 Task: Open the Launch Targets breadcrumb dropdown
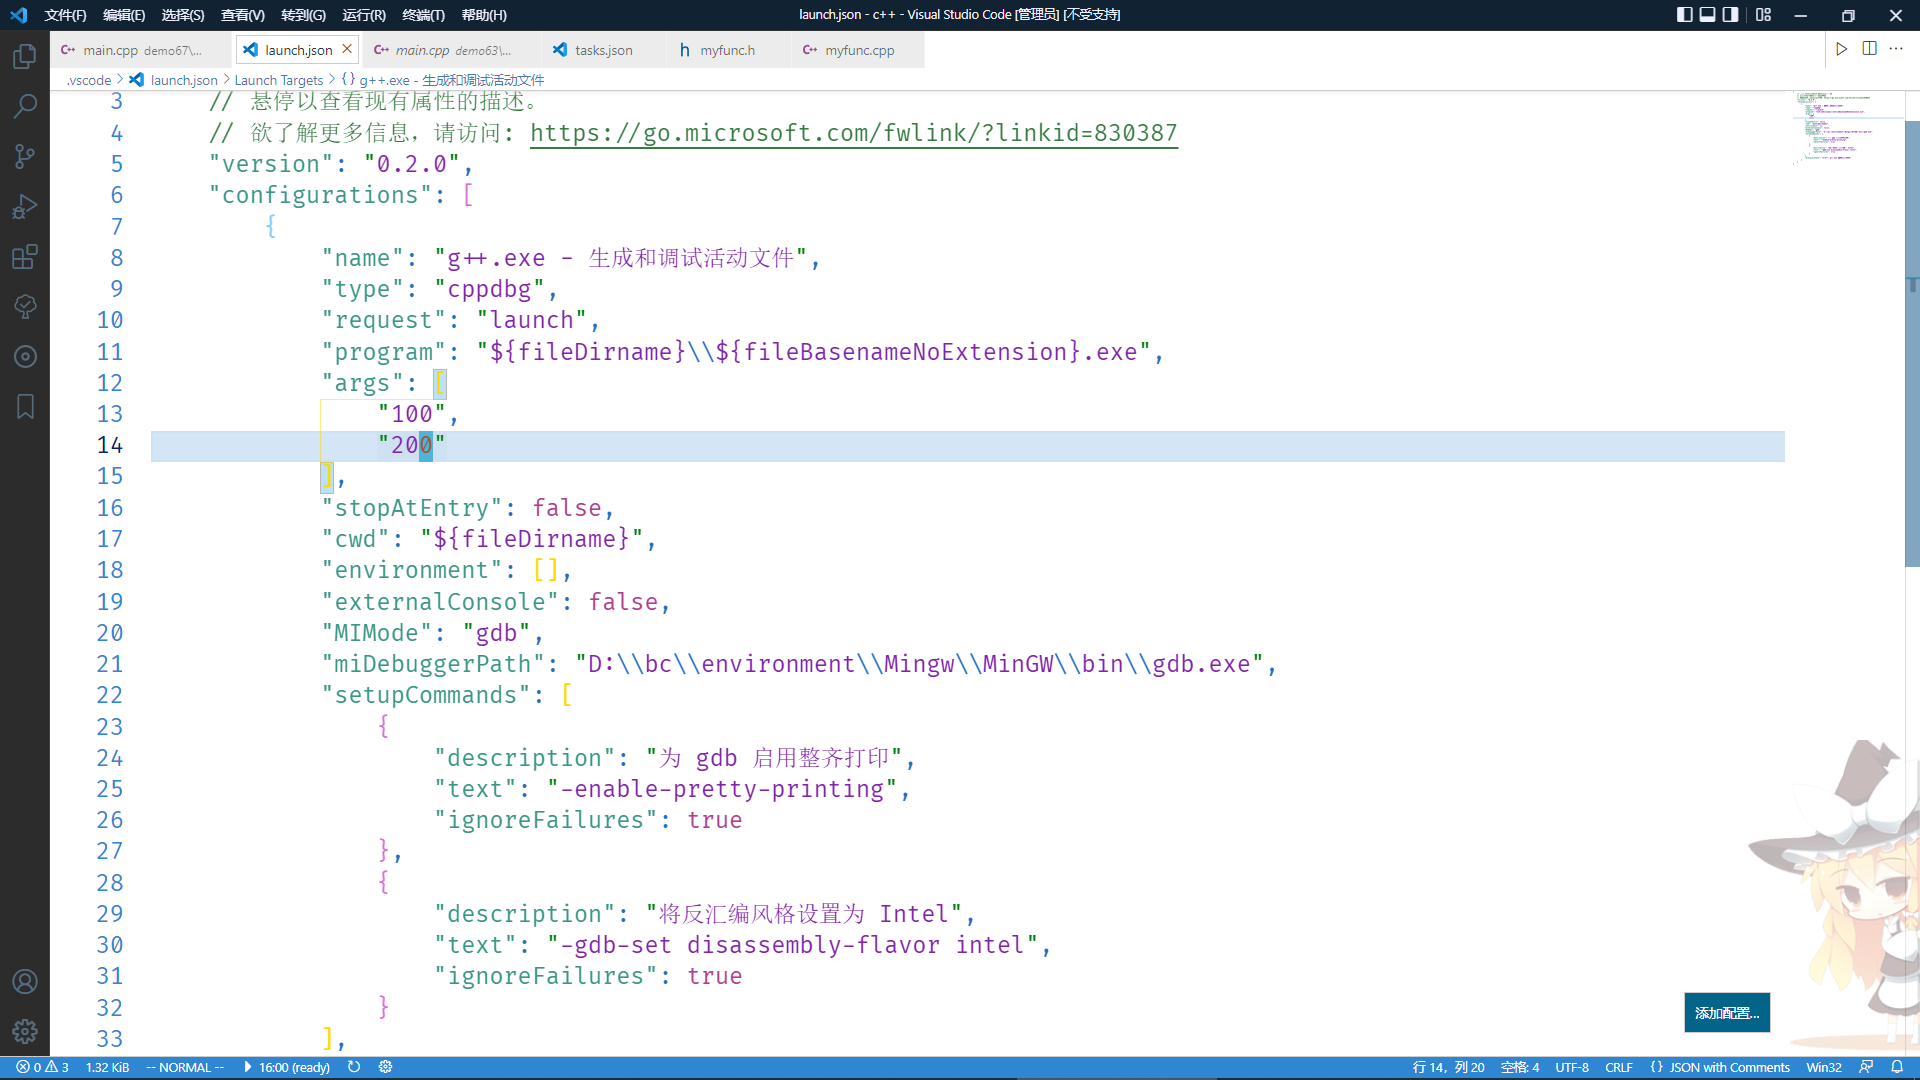click(279, 80)
